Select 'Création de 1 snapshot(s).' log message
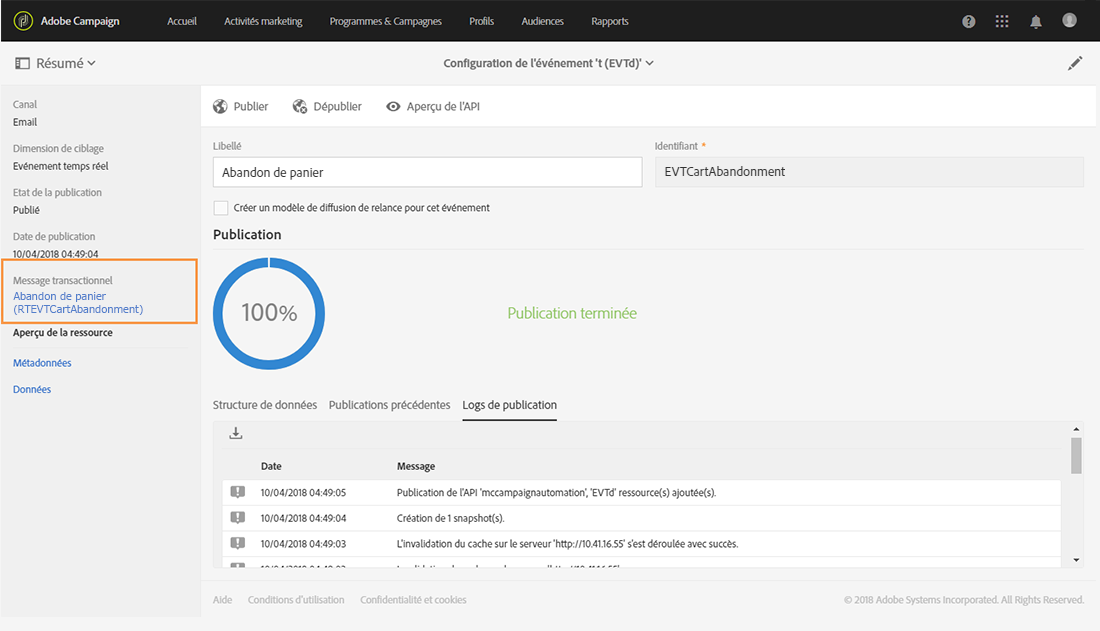This screenshot has height=631, width=1100. tap(450, 518)
